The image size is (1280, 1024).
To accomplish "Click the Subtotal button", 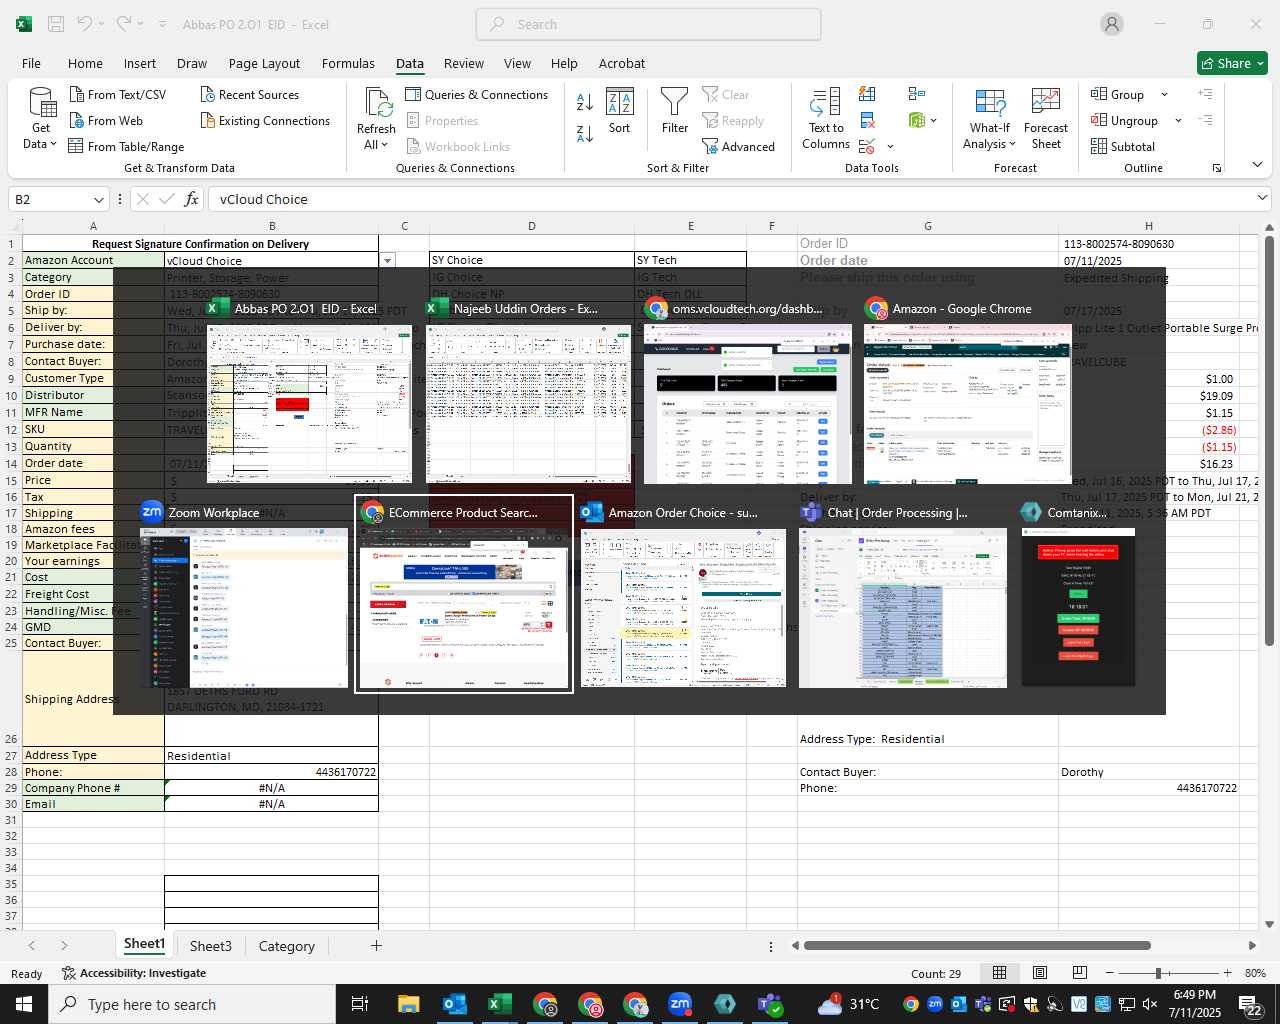I will [1123, 146].
